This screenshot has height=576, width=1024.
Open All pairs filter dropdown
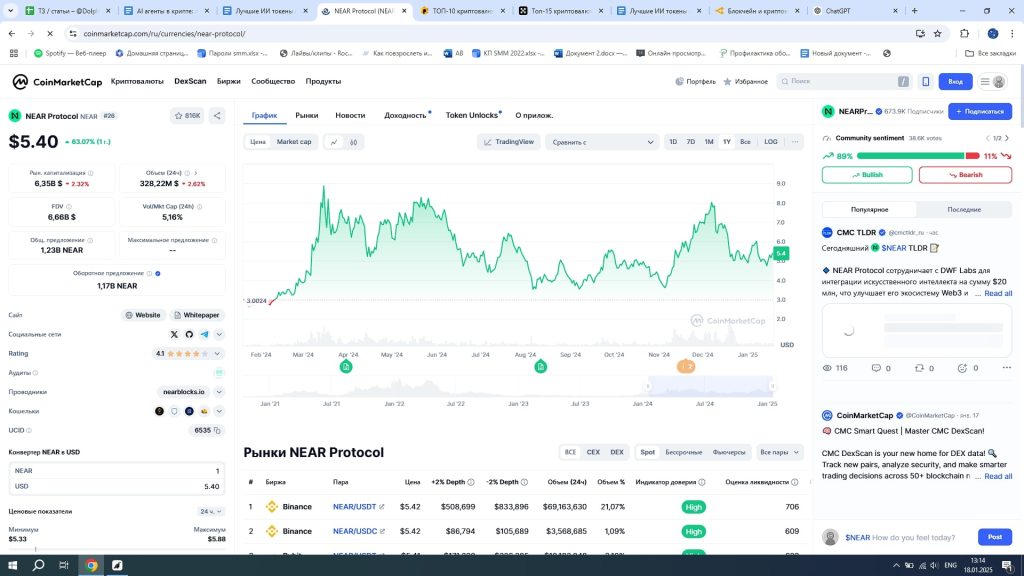(x=779, y=452)
